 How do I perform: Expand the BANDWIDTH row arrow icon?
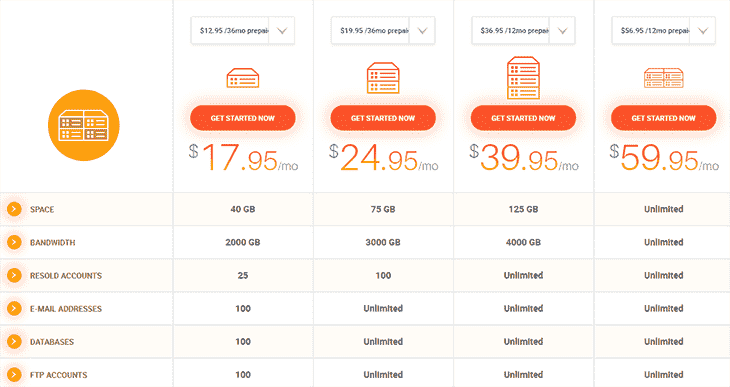[x=14, y=242]
